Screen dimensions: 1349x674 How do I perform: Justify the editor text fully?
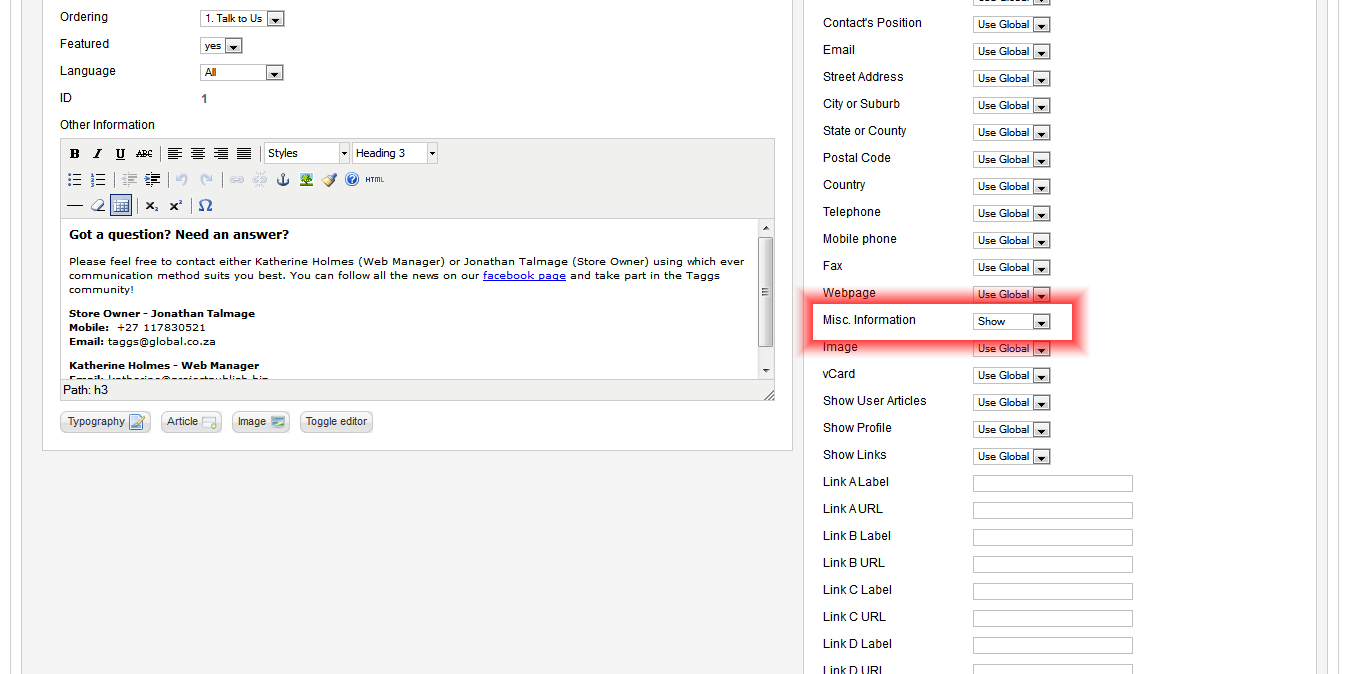coord(244,154)
